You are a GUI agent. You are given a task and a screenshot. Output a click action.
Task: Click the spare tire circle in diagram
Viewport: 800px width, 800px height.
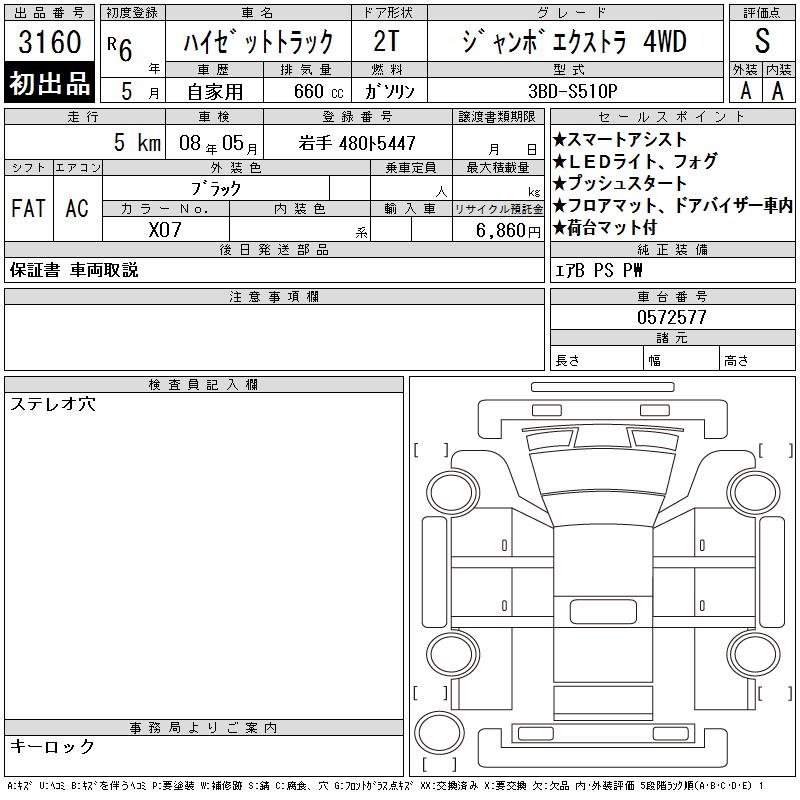[439, 732]
